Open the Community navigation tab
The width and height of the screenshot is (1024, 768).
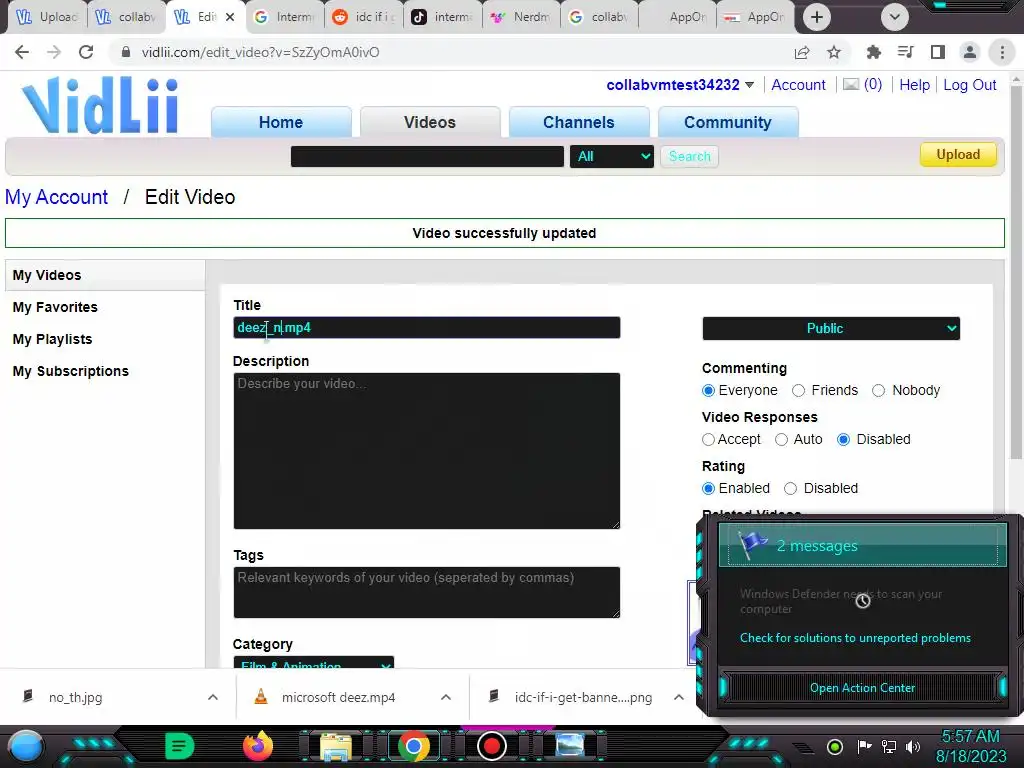(728, 122)
